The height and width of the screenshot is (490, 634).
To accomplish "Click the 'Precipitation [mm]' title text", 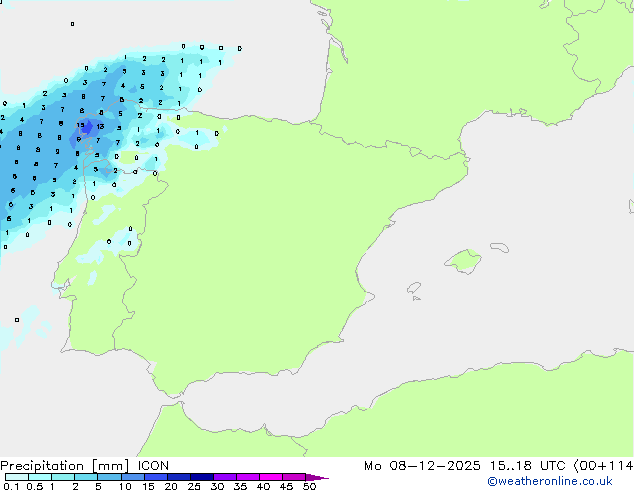I will (65, 466).
